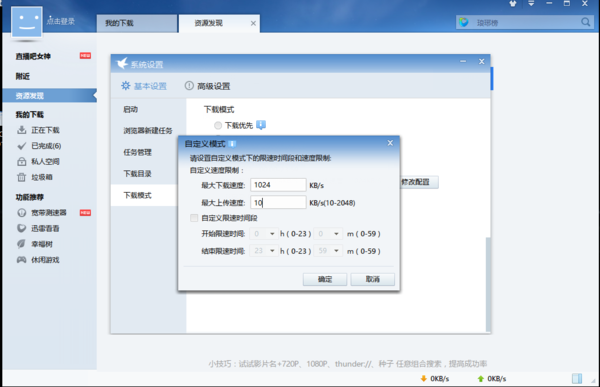Viewport: 600px width, 387px height.
Task: Open the 已完成(6) completed list checkmark icon
Action: [21, 146]
